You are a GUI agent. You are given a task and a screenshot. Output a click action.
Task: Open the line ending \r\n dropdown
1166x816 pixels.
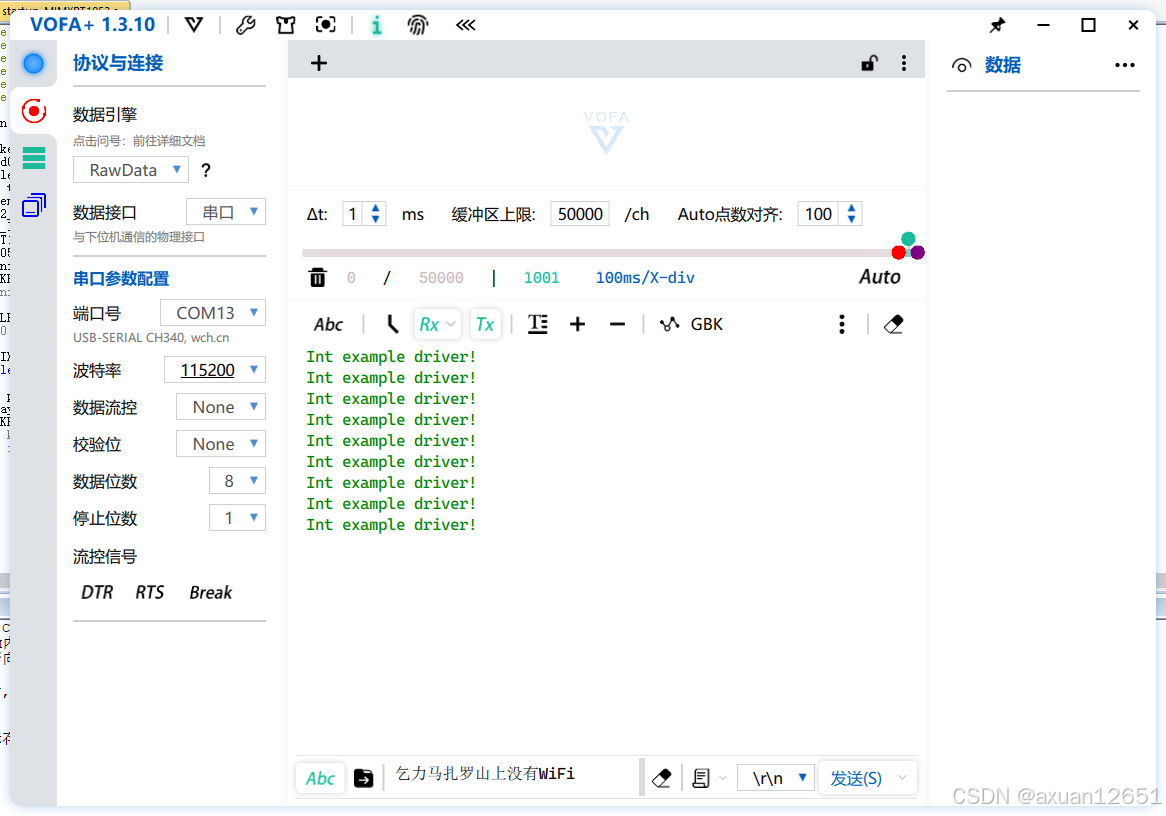tap(775, 777)
